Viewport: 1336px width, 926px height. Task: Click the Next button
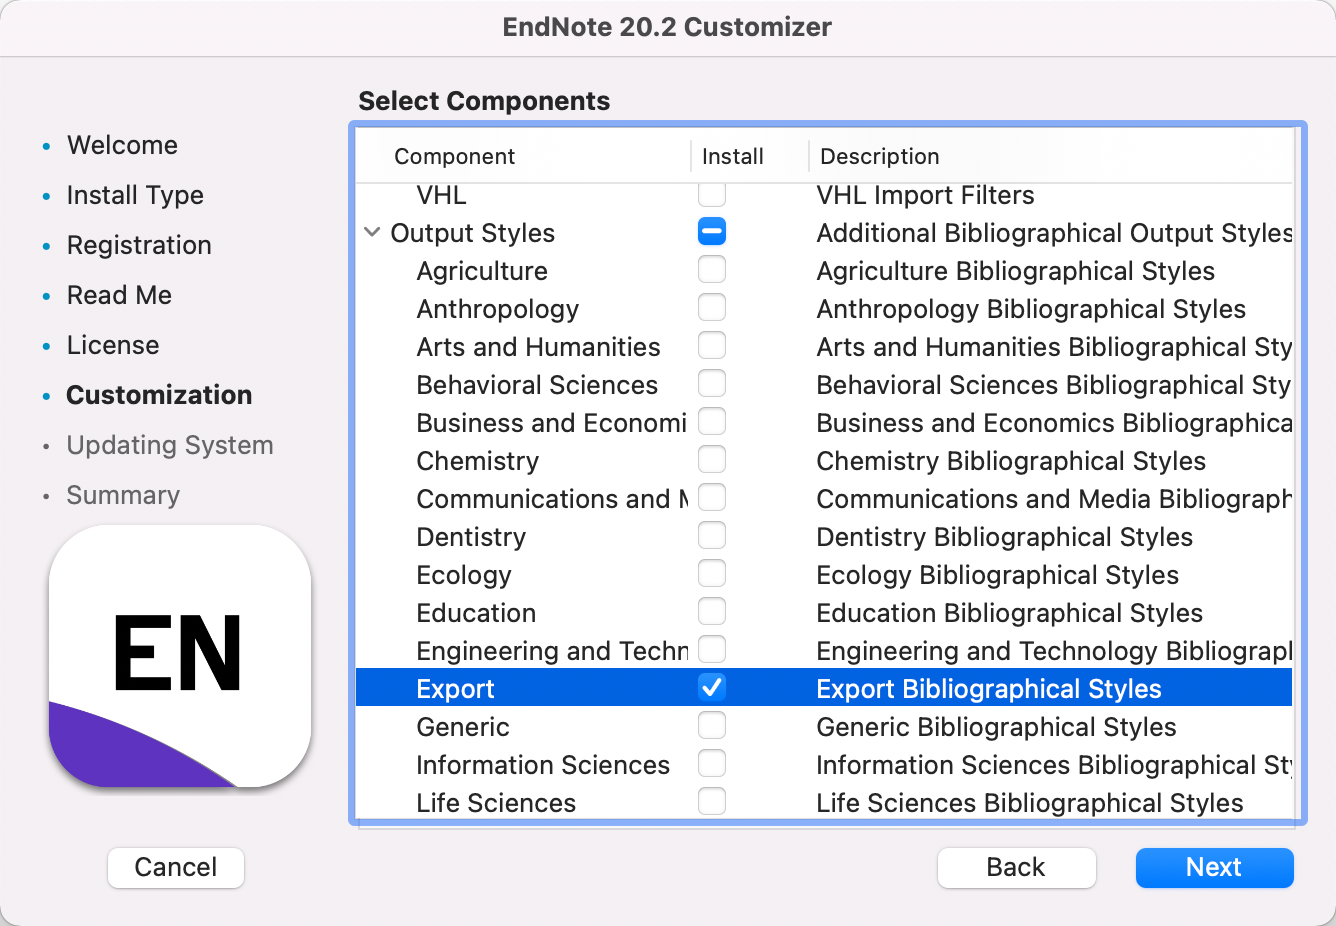click(x=1214, y=867)
